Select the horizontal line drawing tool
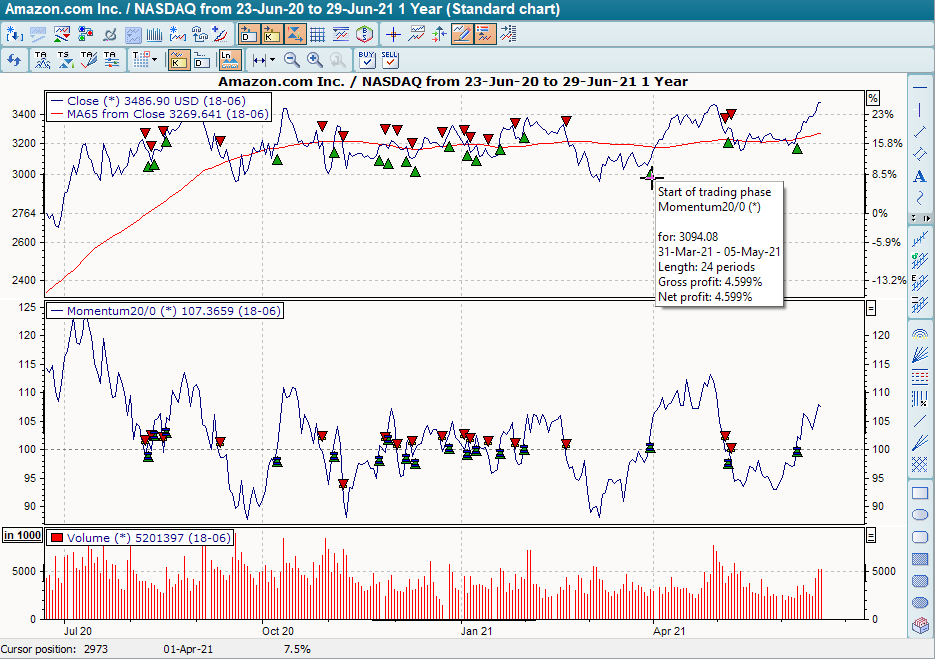The width and height of the screenshot is (935, 659). pos(919,87)
